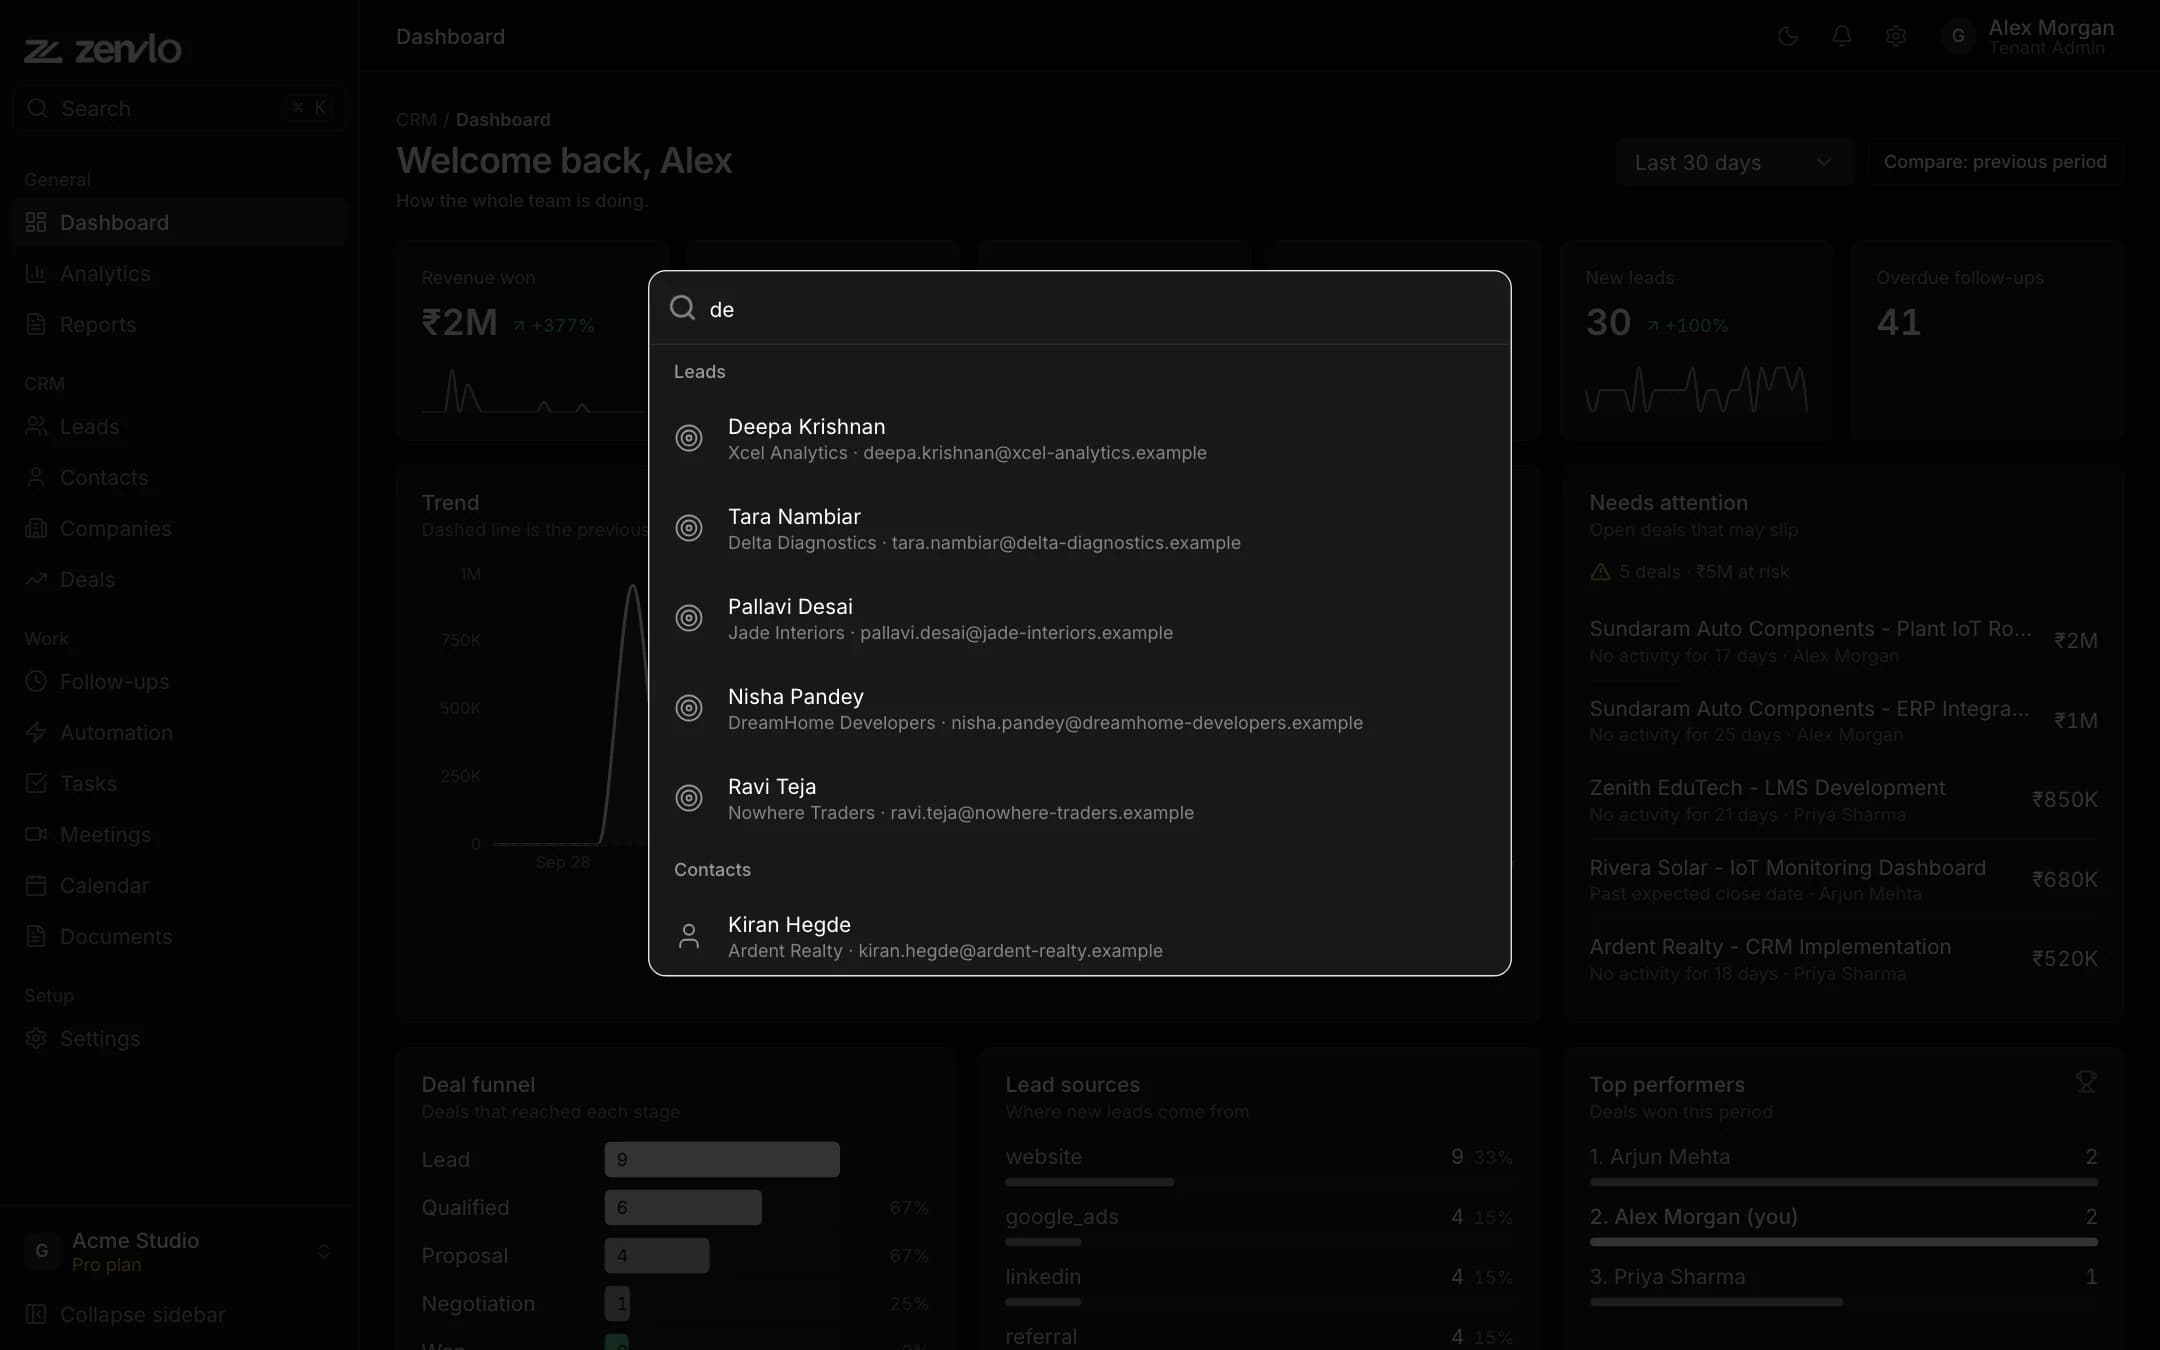Select the Deepa Krishnan lead result
2160x1350 pixels.
(1080, 438)
